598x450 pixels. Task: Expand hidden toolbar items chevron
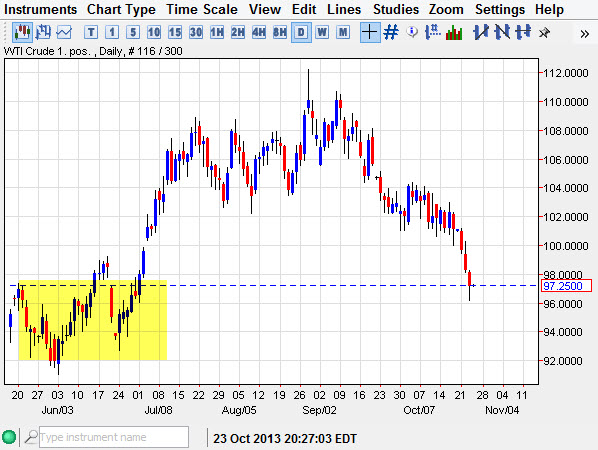(x=584, y=34)
